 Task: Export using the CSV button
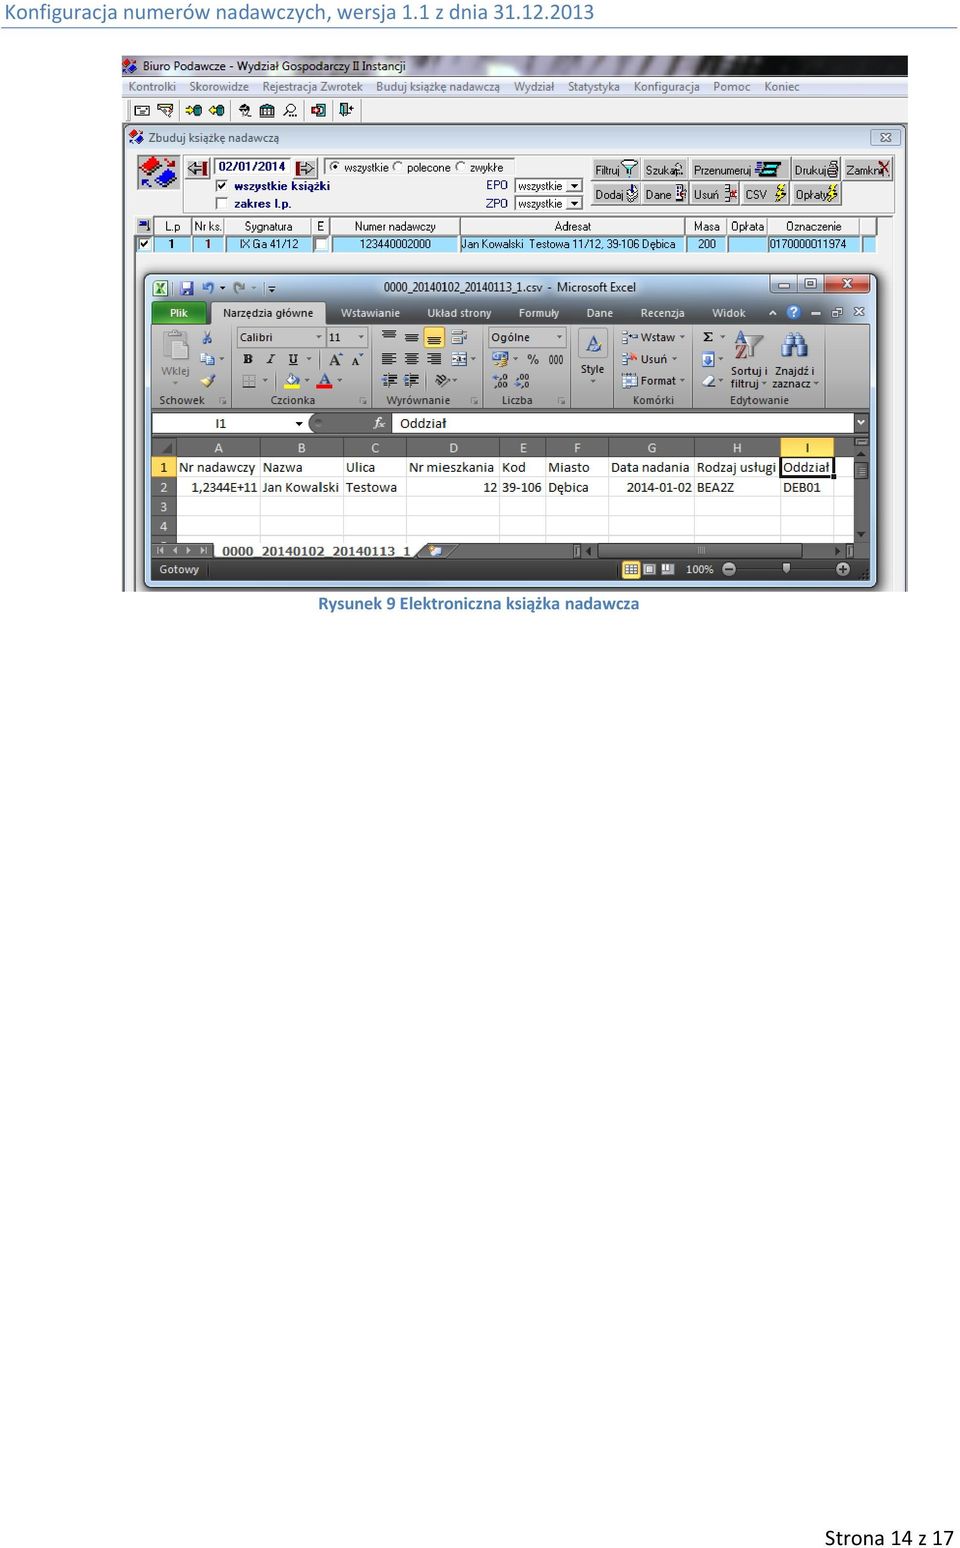[766, 194]
